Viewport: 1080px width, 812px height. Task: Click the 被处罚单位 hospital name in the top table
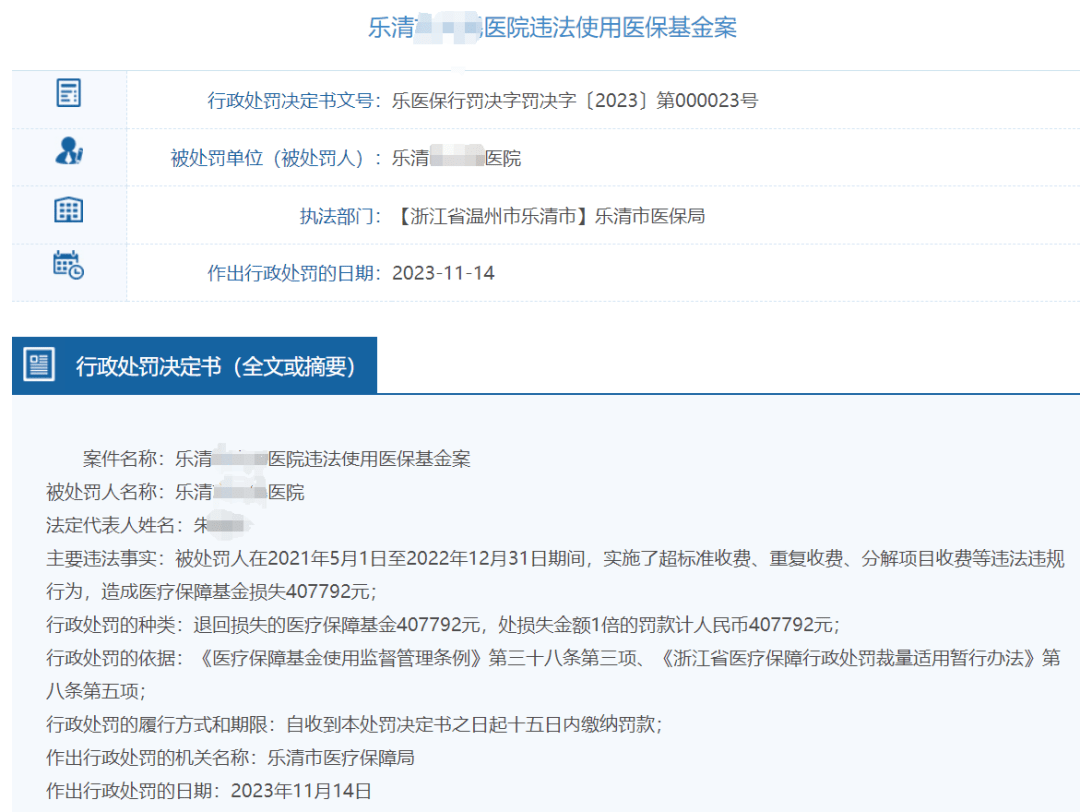click(x=456, y=158)
